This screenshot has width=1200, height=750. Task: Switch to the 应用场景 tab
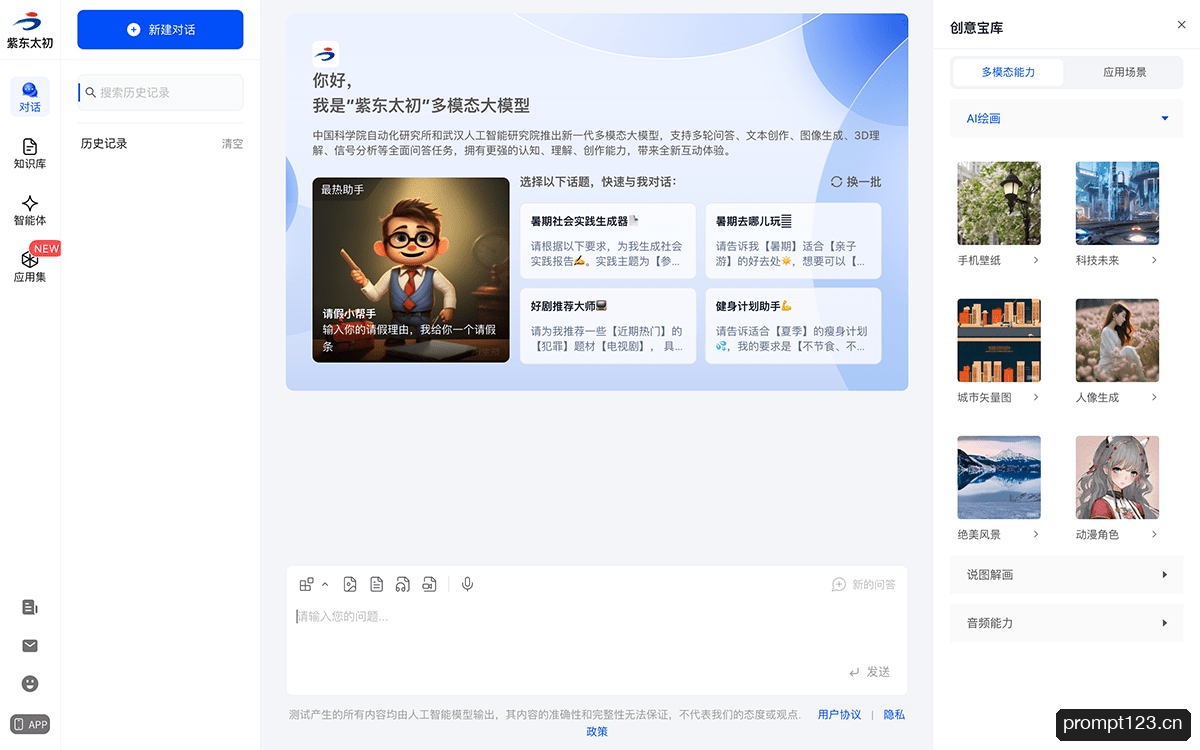(x=1124, y=72)
